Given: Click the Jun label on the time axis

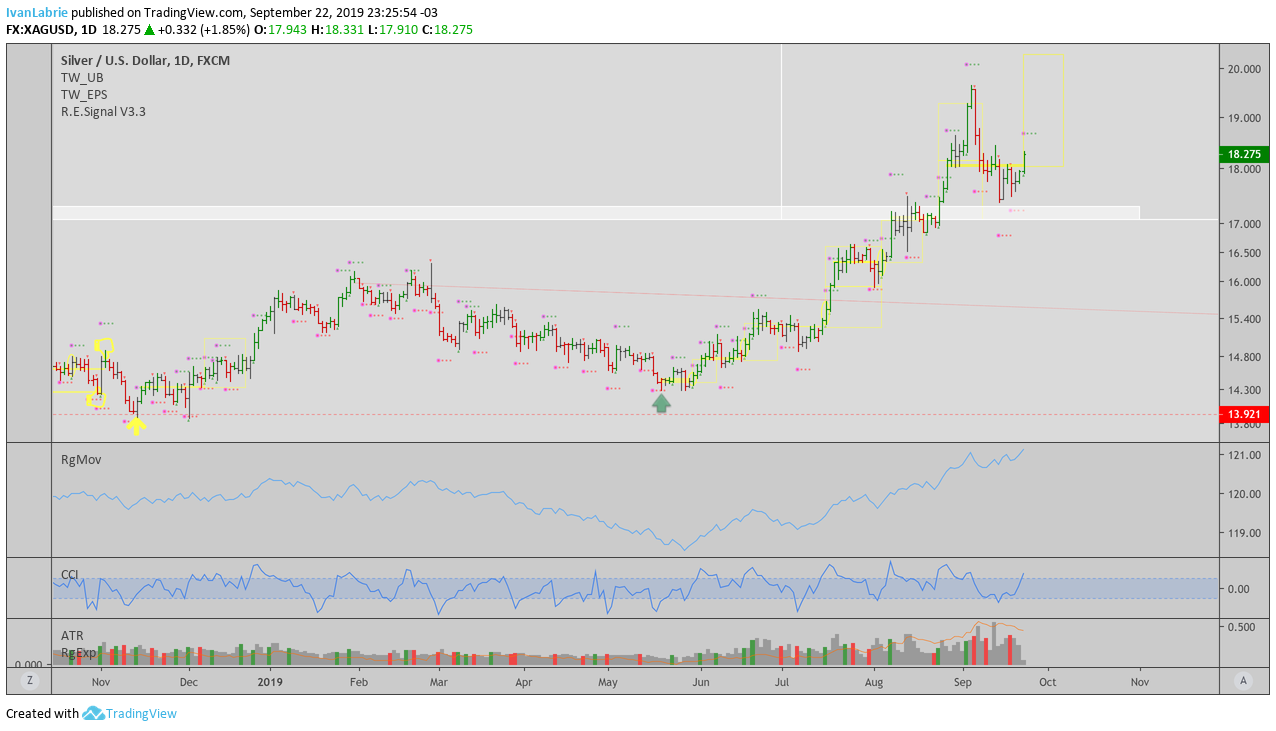Looking at the screenshot, I should (x=701, y=682).
